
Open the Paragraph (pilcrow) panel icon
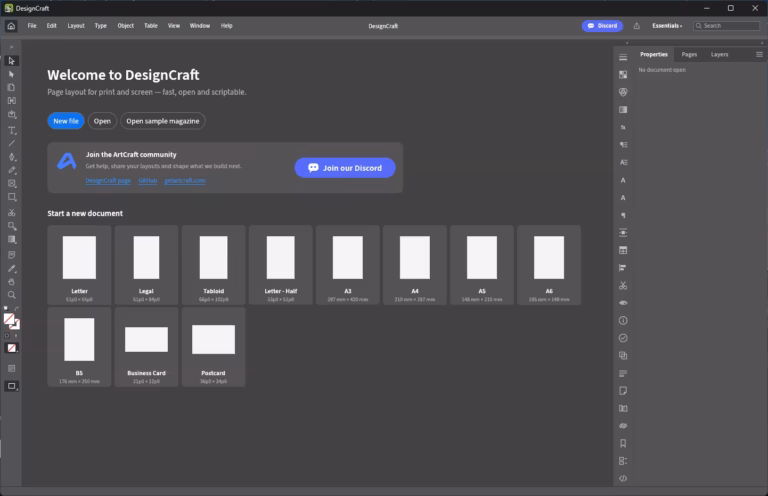click(623, 215)
